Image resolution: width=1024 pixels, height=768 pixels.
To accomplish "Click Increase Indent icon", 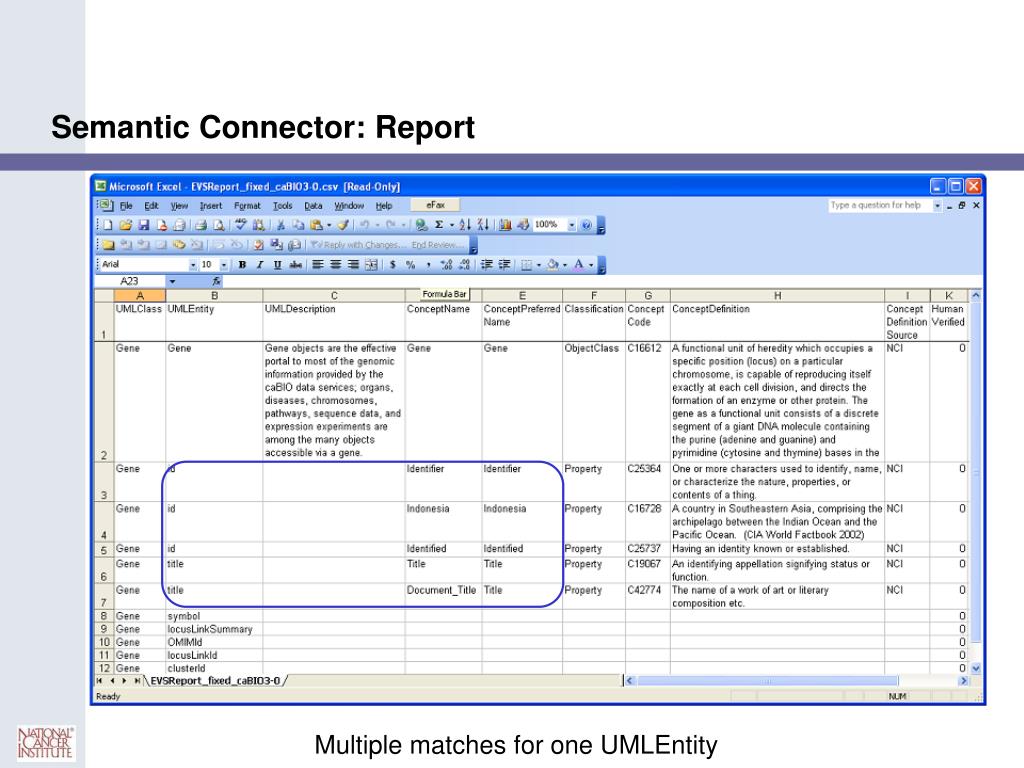I will pos(504,264).
